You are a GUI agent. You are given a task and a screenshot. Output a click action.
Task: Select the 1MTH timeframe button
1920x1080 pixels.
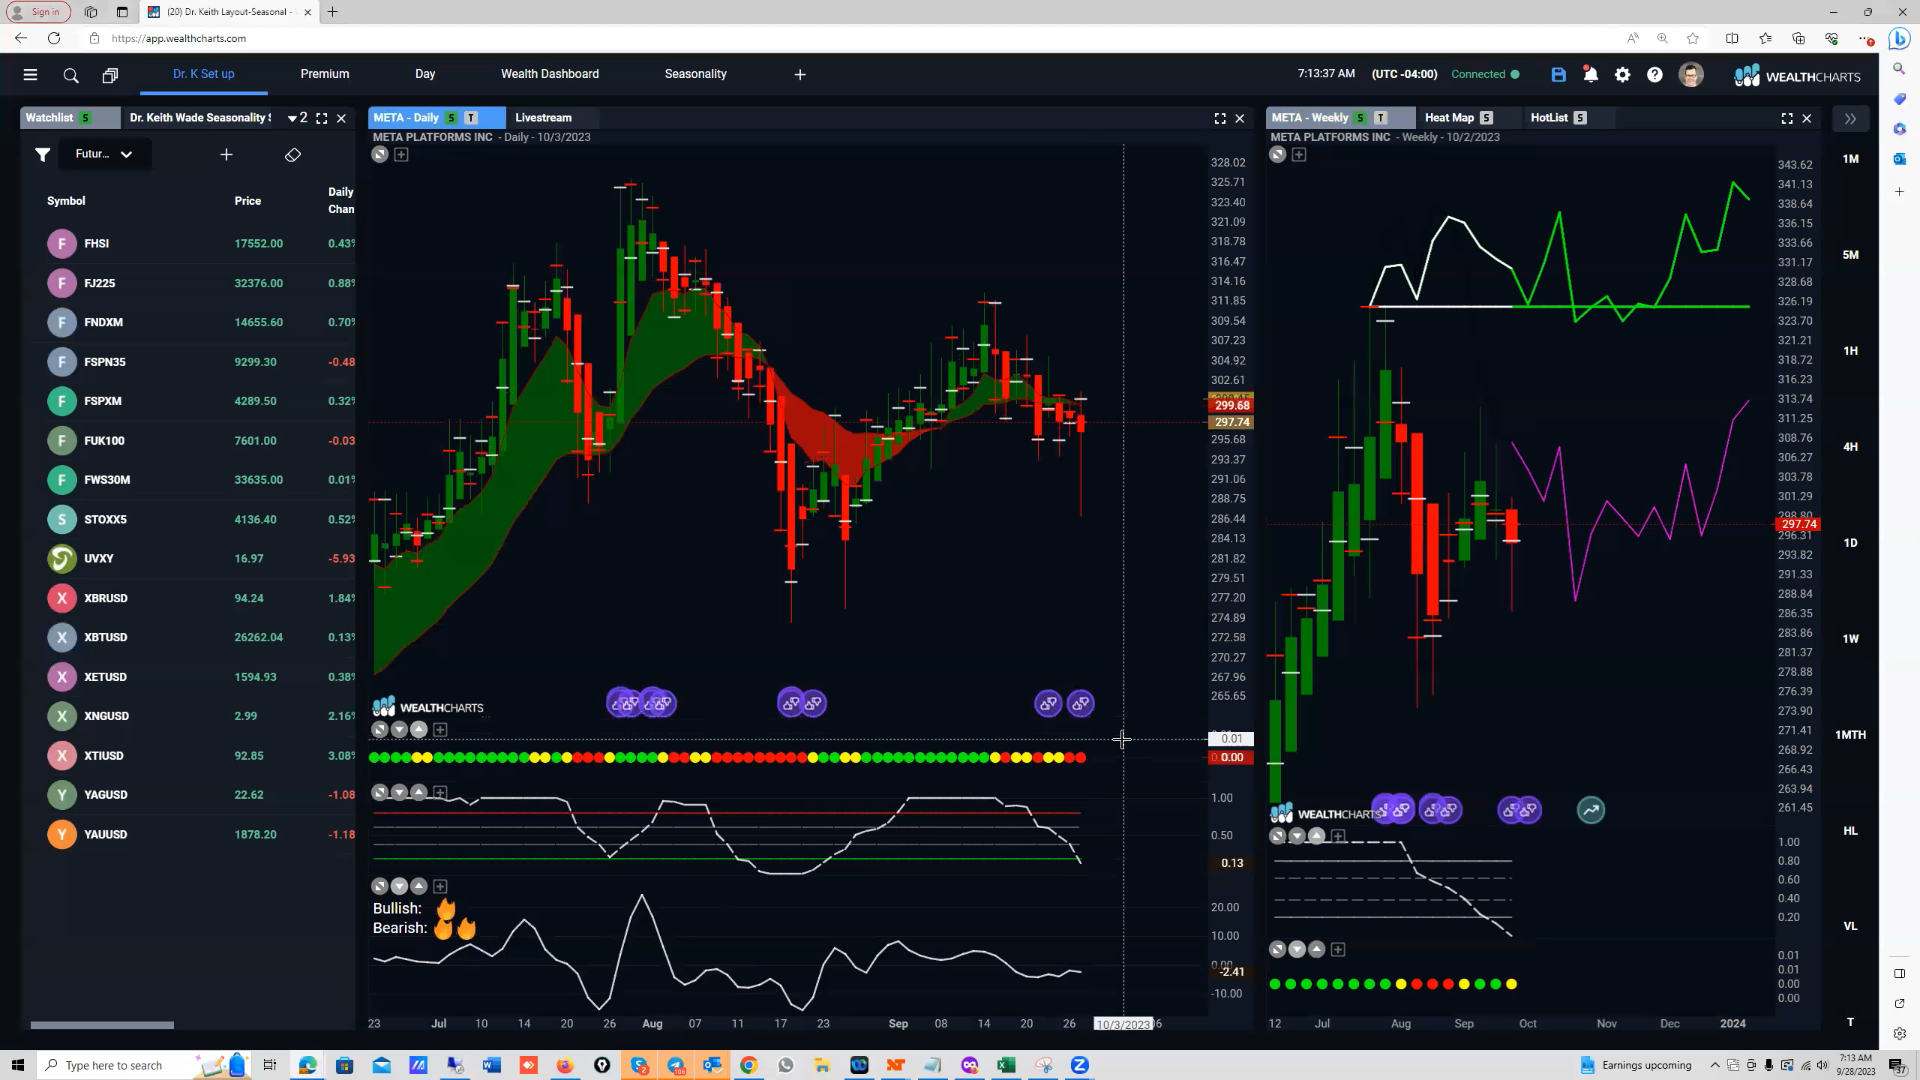point(1850,735)
